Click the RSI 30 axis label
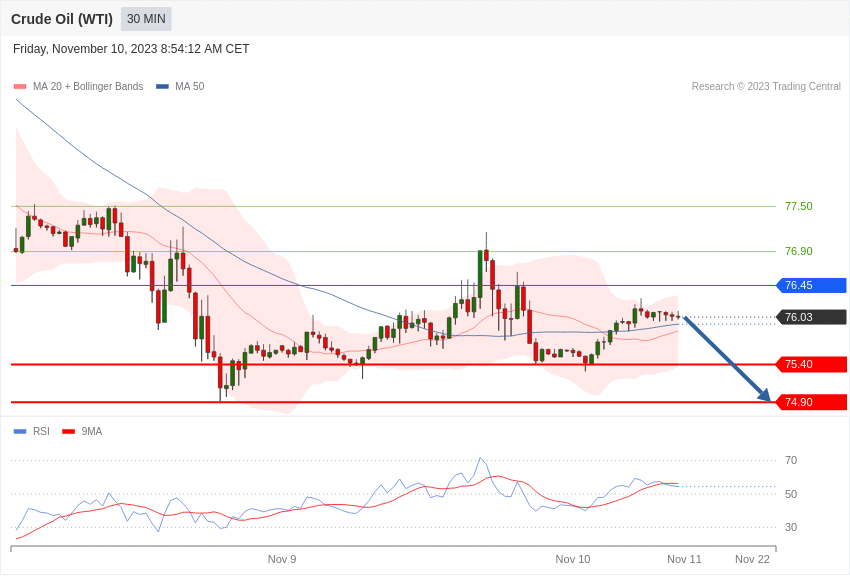 coord(791,527)
